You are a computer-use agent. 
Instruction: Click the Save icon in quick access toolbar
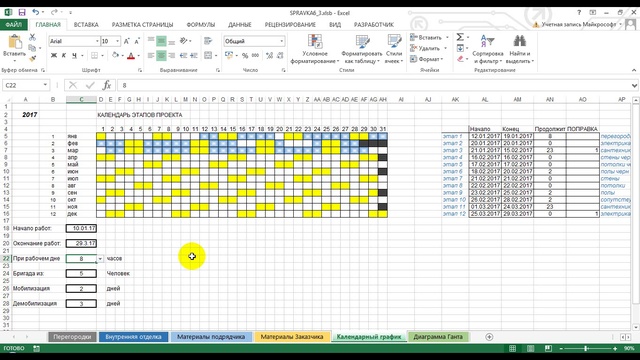[x=22, y=13]
